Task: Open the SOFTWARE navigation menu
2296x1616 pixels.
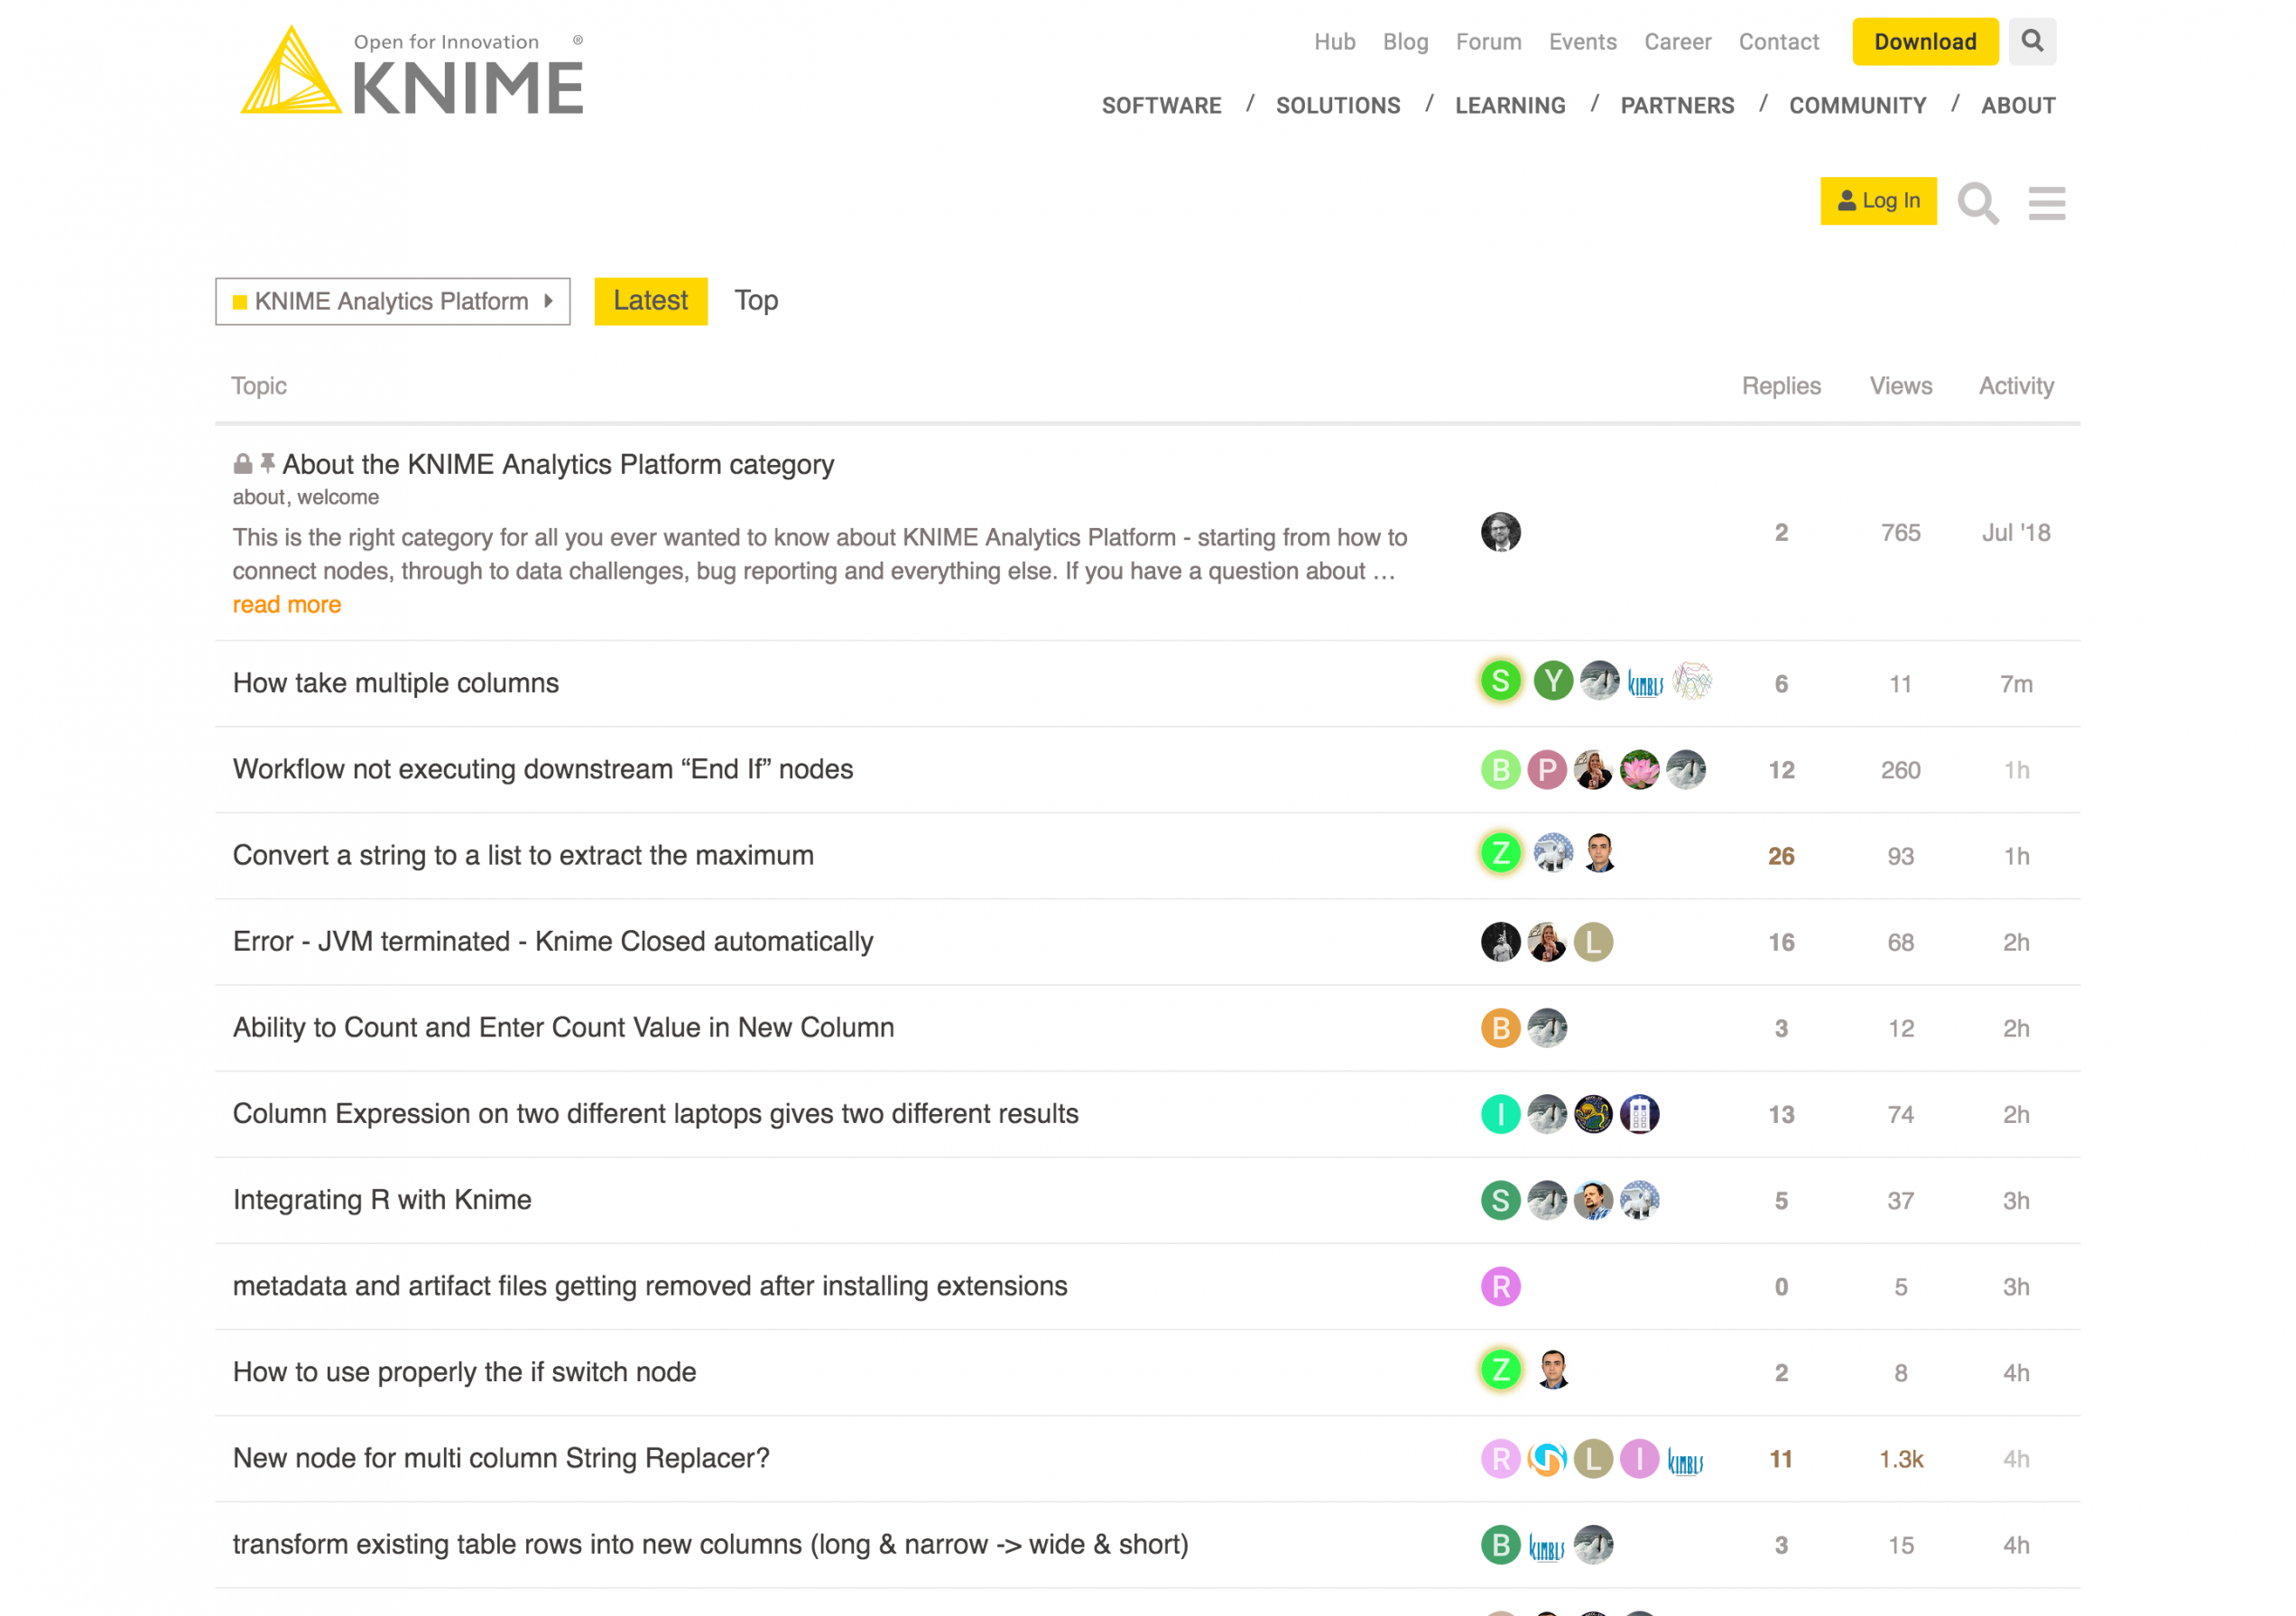Action: [x=1161, y=105]
